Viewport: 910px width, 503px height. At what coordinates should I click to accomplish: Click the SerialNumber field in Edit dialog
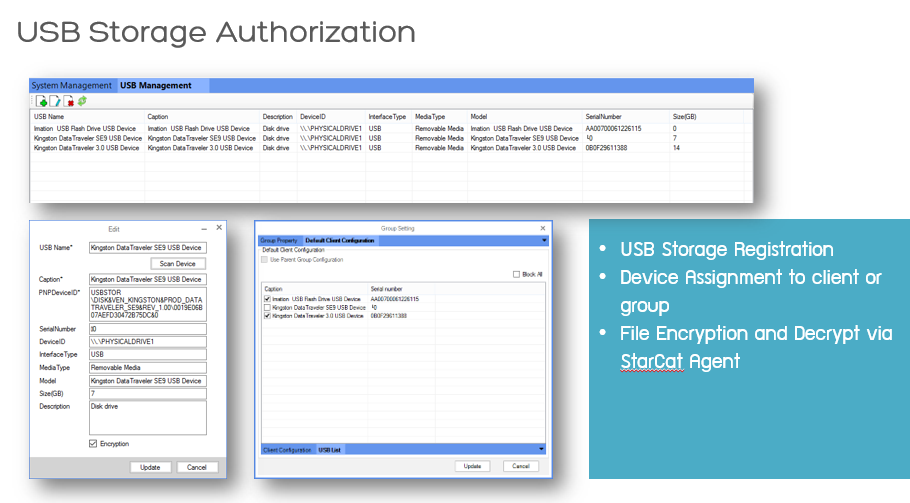point(147,329)
